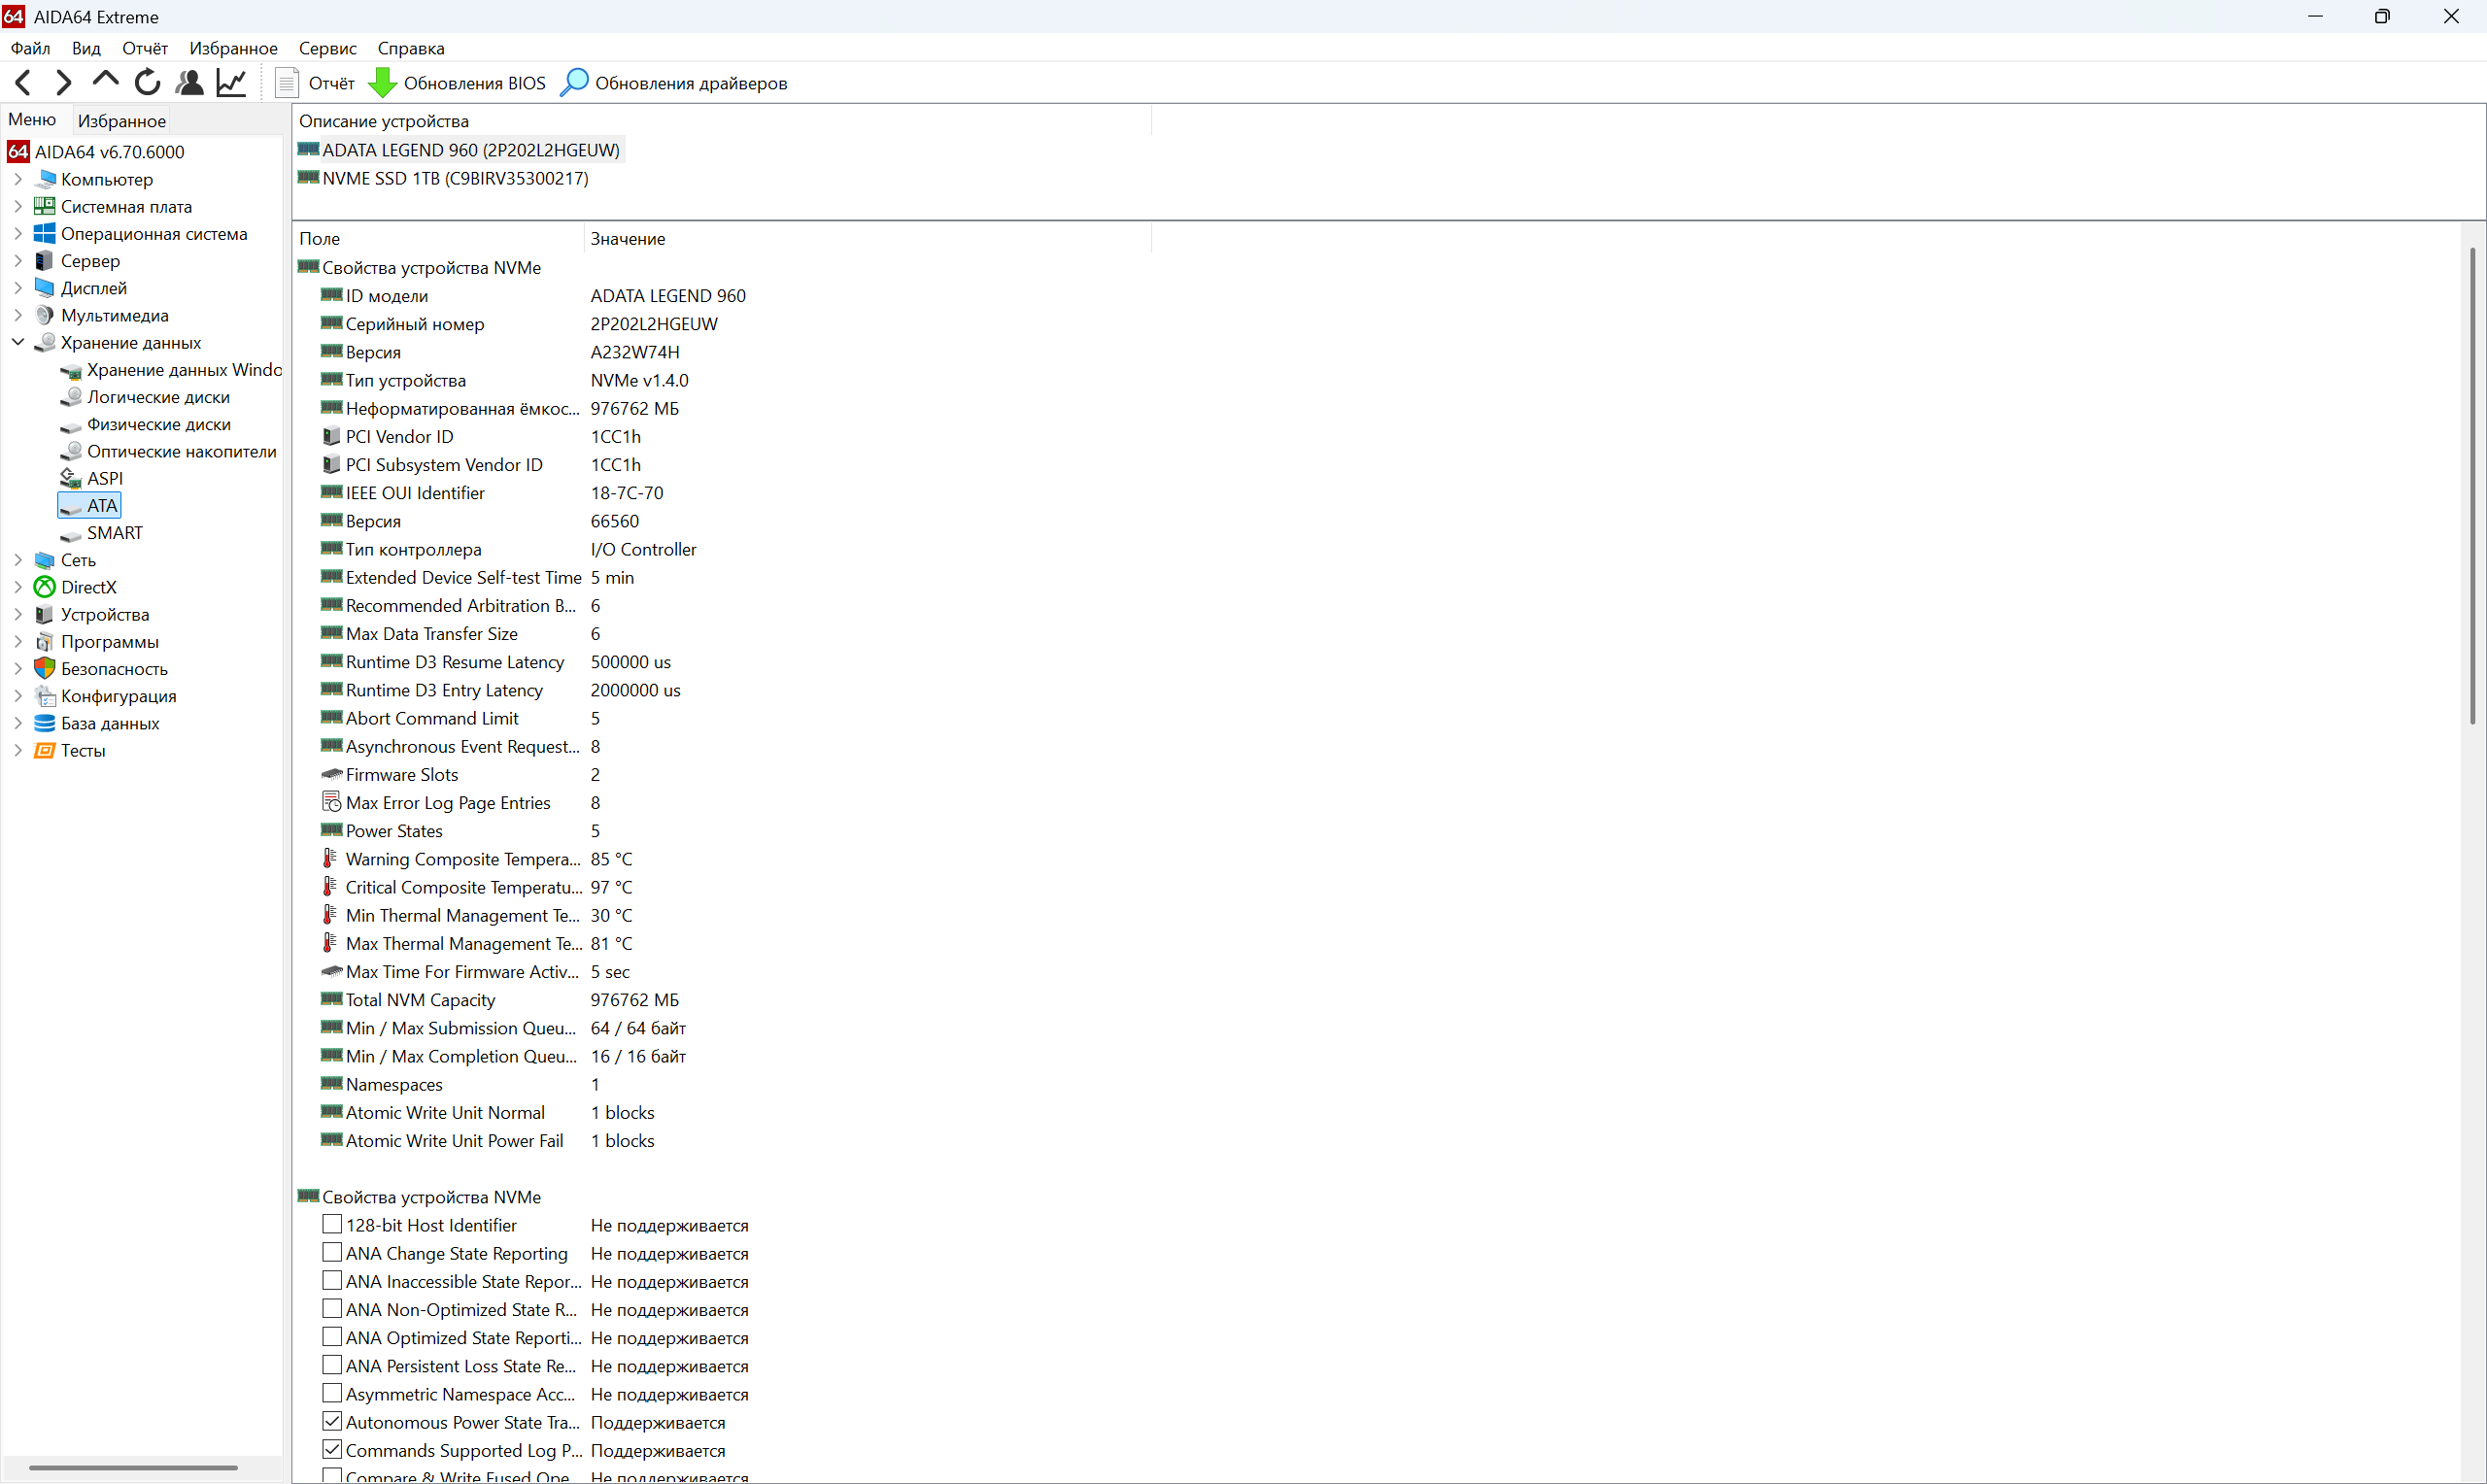Open the Сервис menu
The image size is (2487, 1484).
click(327, 48)
